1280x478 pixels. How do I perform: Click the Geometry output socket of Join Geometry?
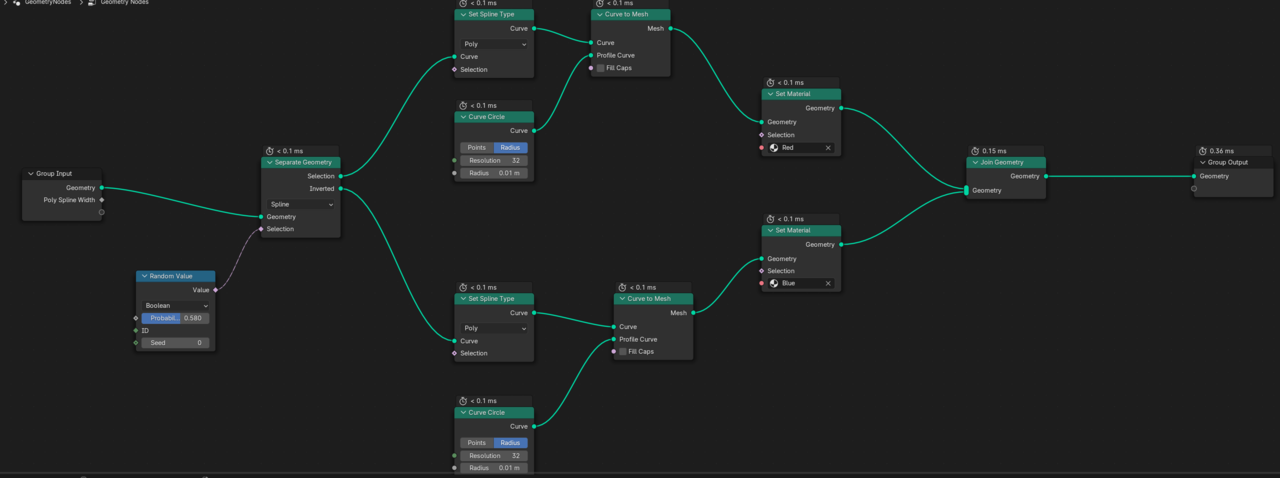point(1045,176)
